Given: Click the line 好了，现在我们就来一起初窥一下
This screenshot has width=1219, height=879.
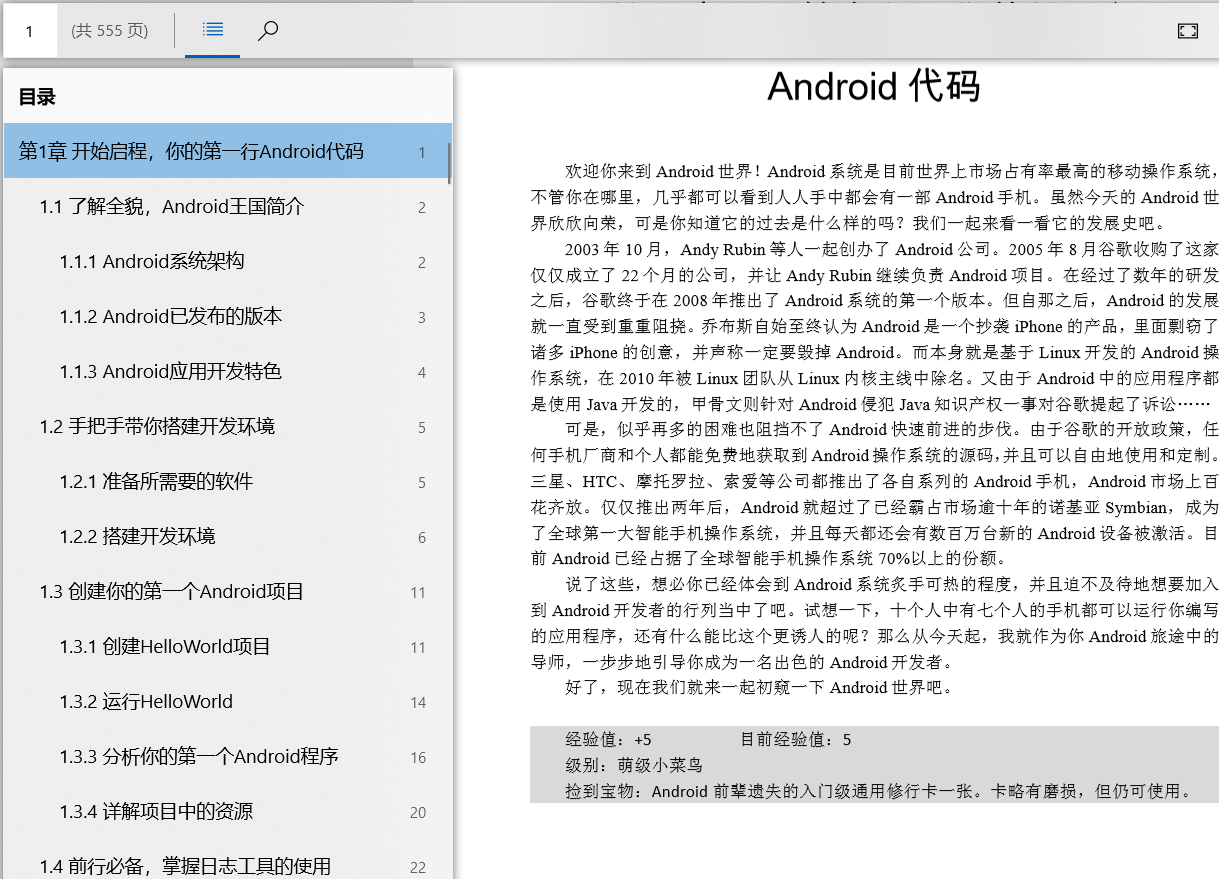Looking at the screenshot, I should click(759, 688).
